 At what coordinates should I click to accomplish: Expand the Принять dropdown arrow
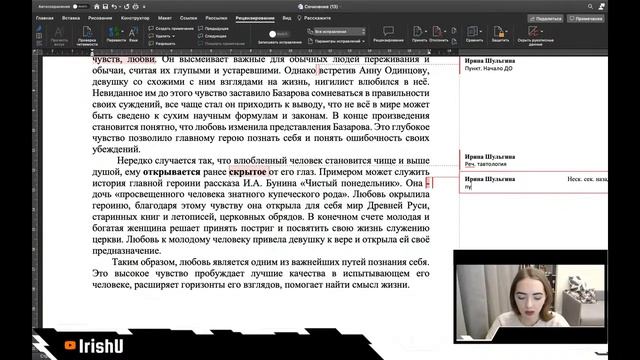tap(426, 32)
